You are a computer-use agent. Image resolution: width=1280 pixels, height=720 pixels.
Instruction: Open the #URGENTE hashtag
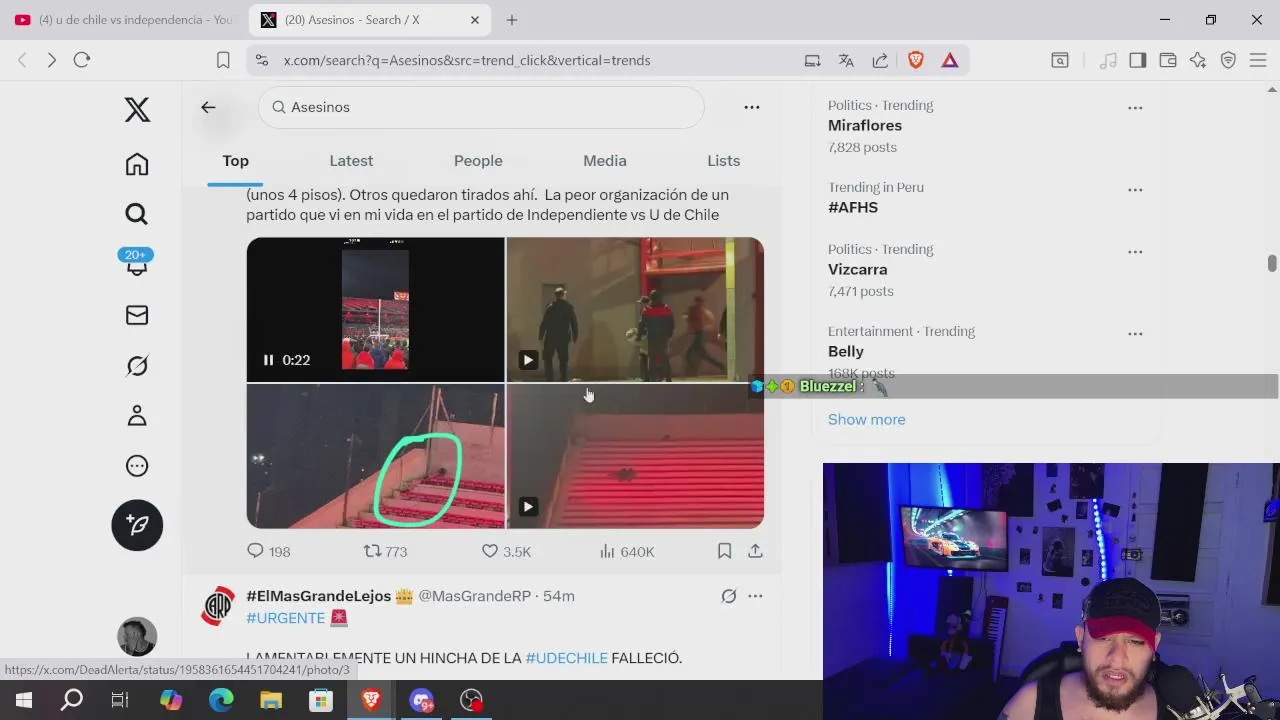click(x=285, y=618)
